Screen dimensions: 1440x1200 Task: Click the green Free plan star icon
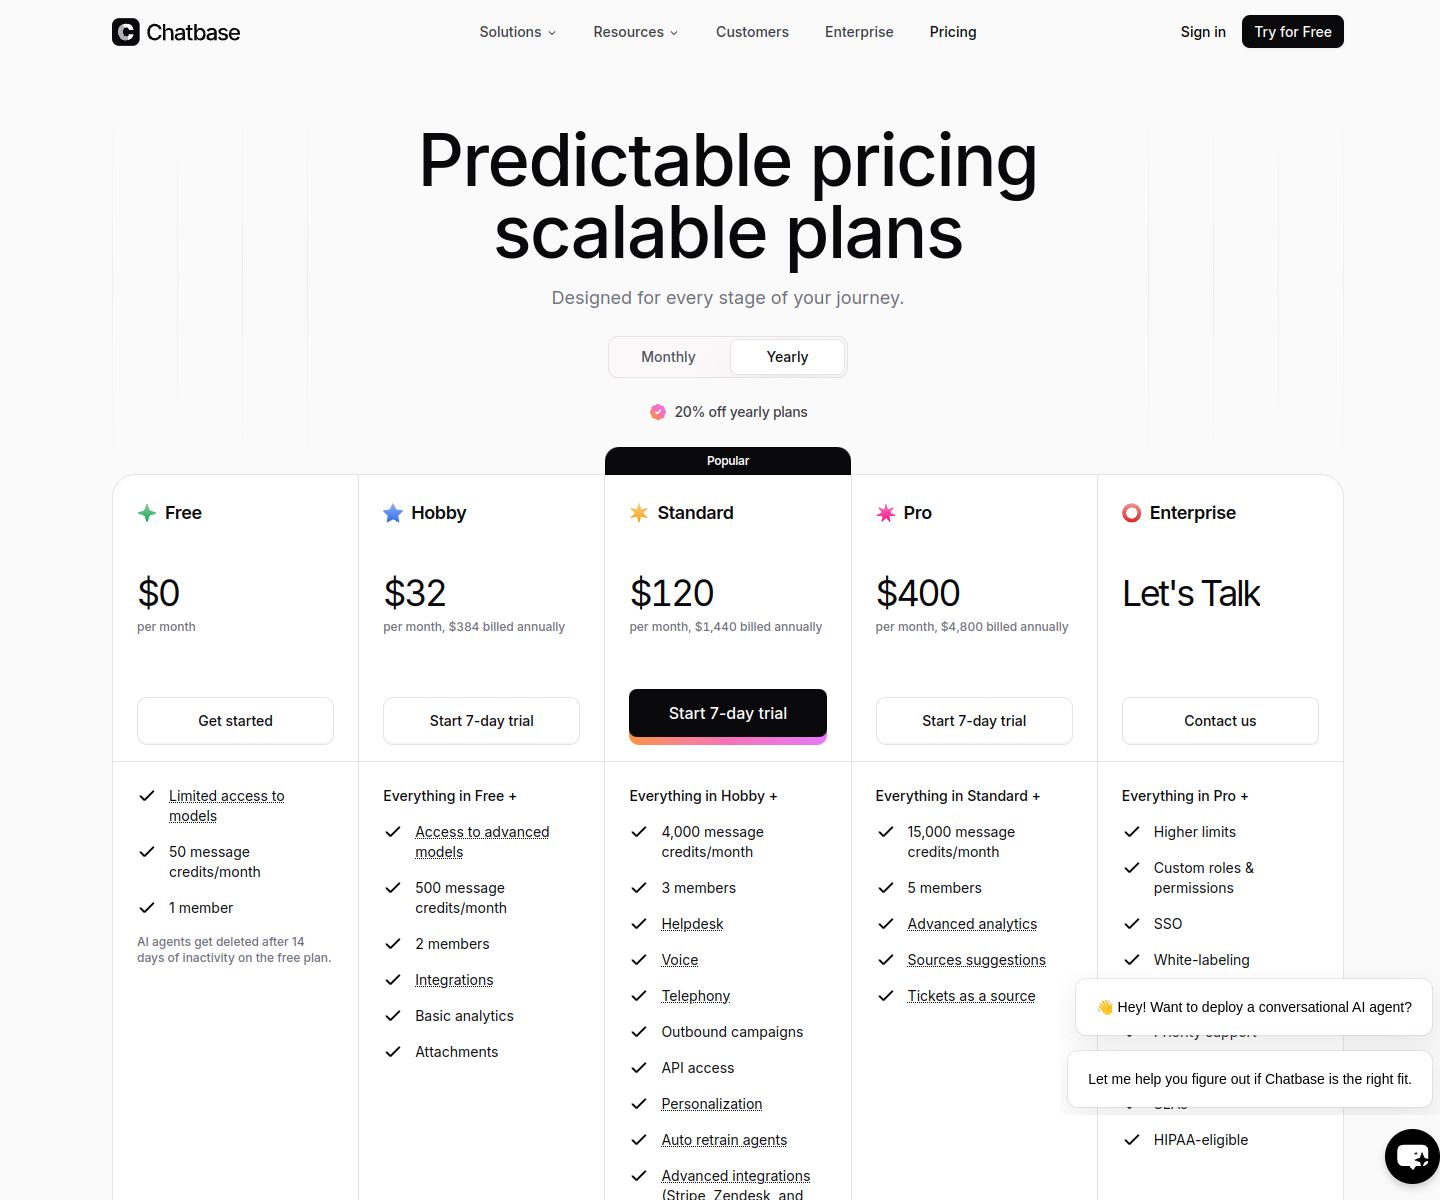point(147,513)
